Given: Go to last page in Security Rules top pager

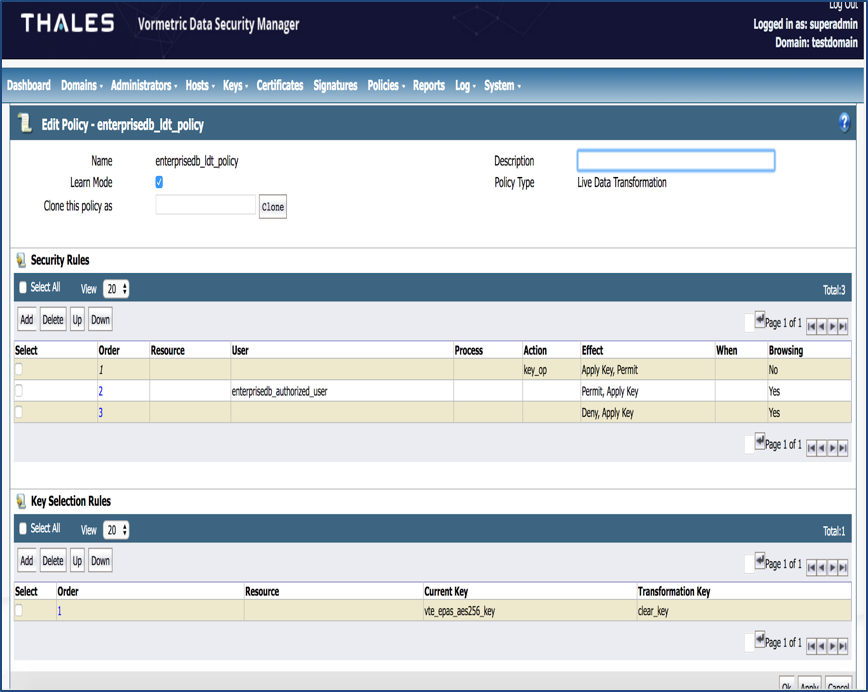Looking at the screenshot, I should (x=843, y=326).
